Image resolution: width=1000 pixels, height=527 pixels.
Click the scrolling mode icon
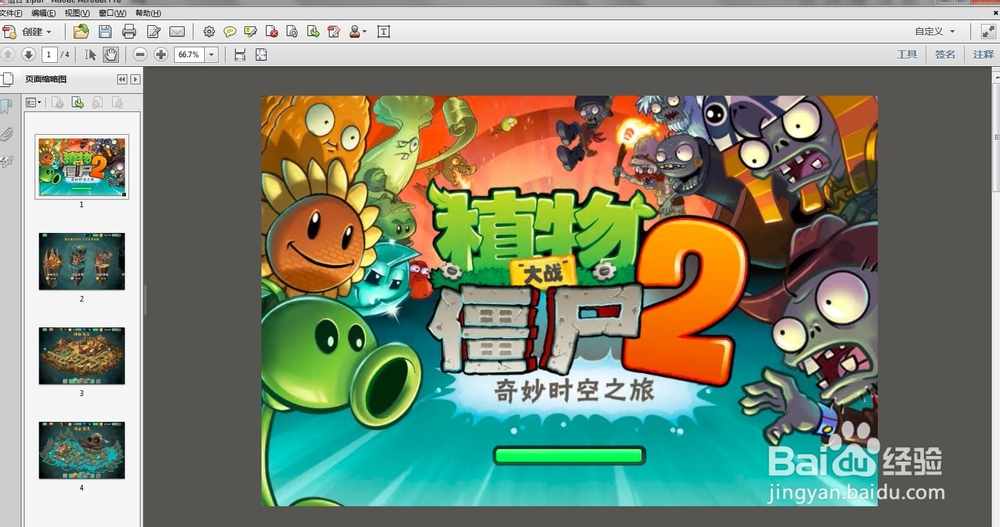click(x=240, y=54)
